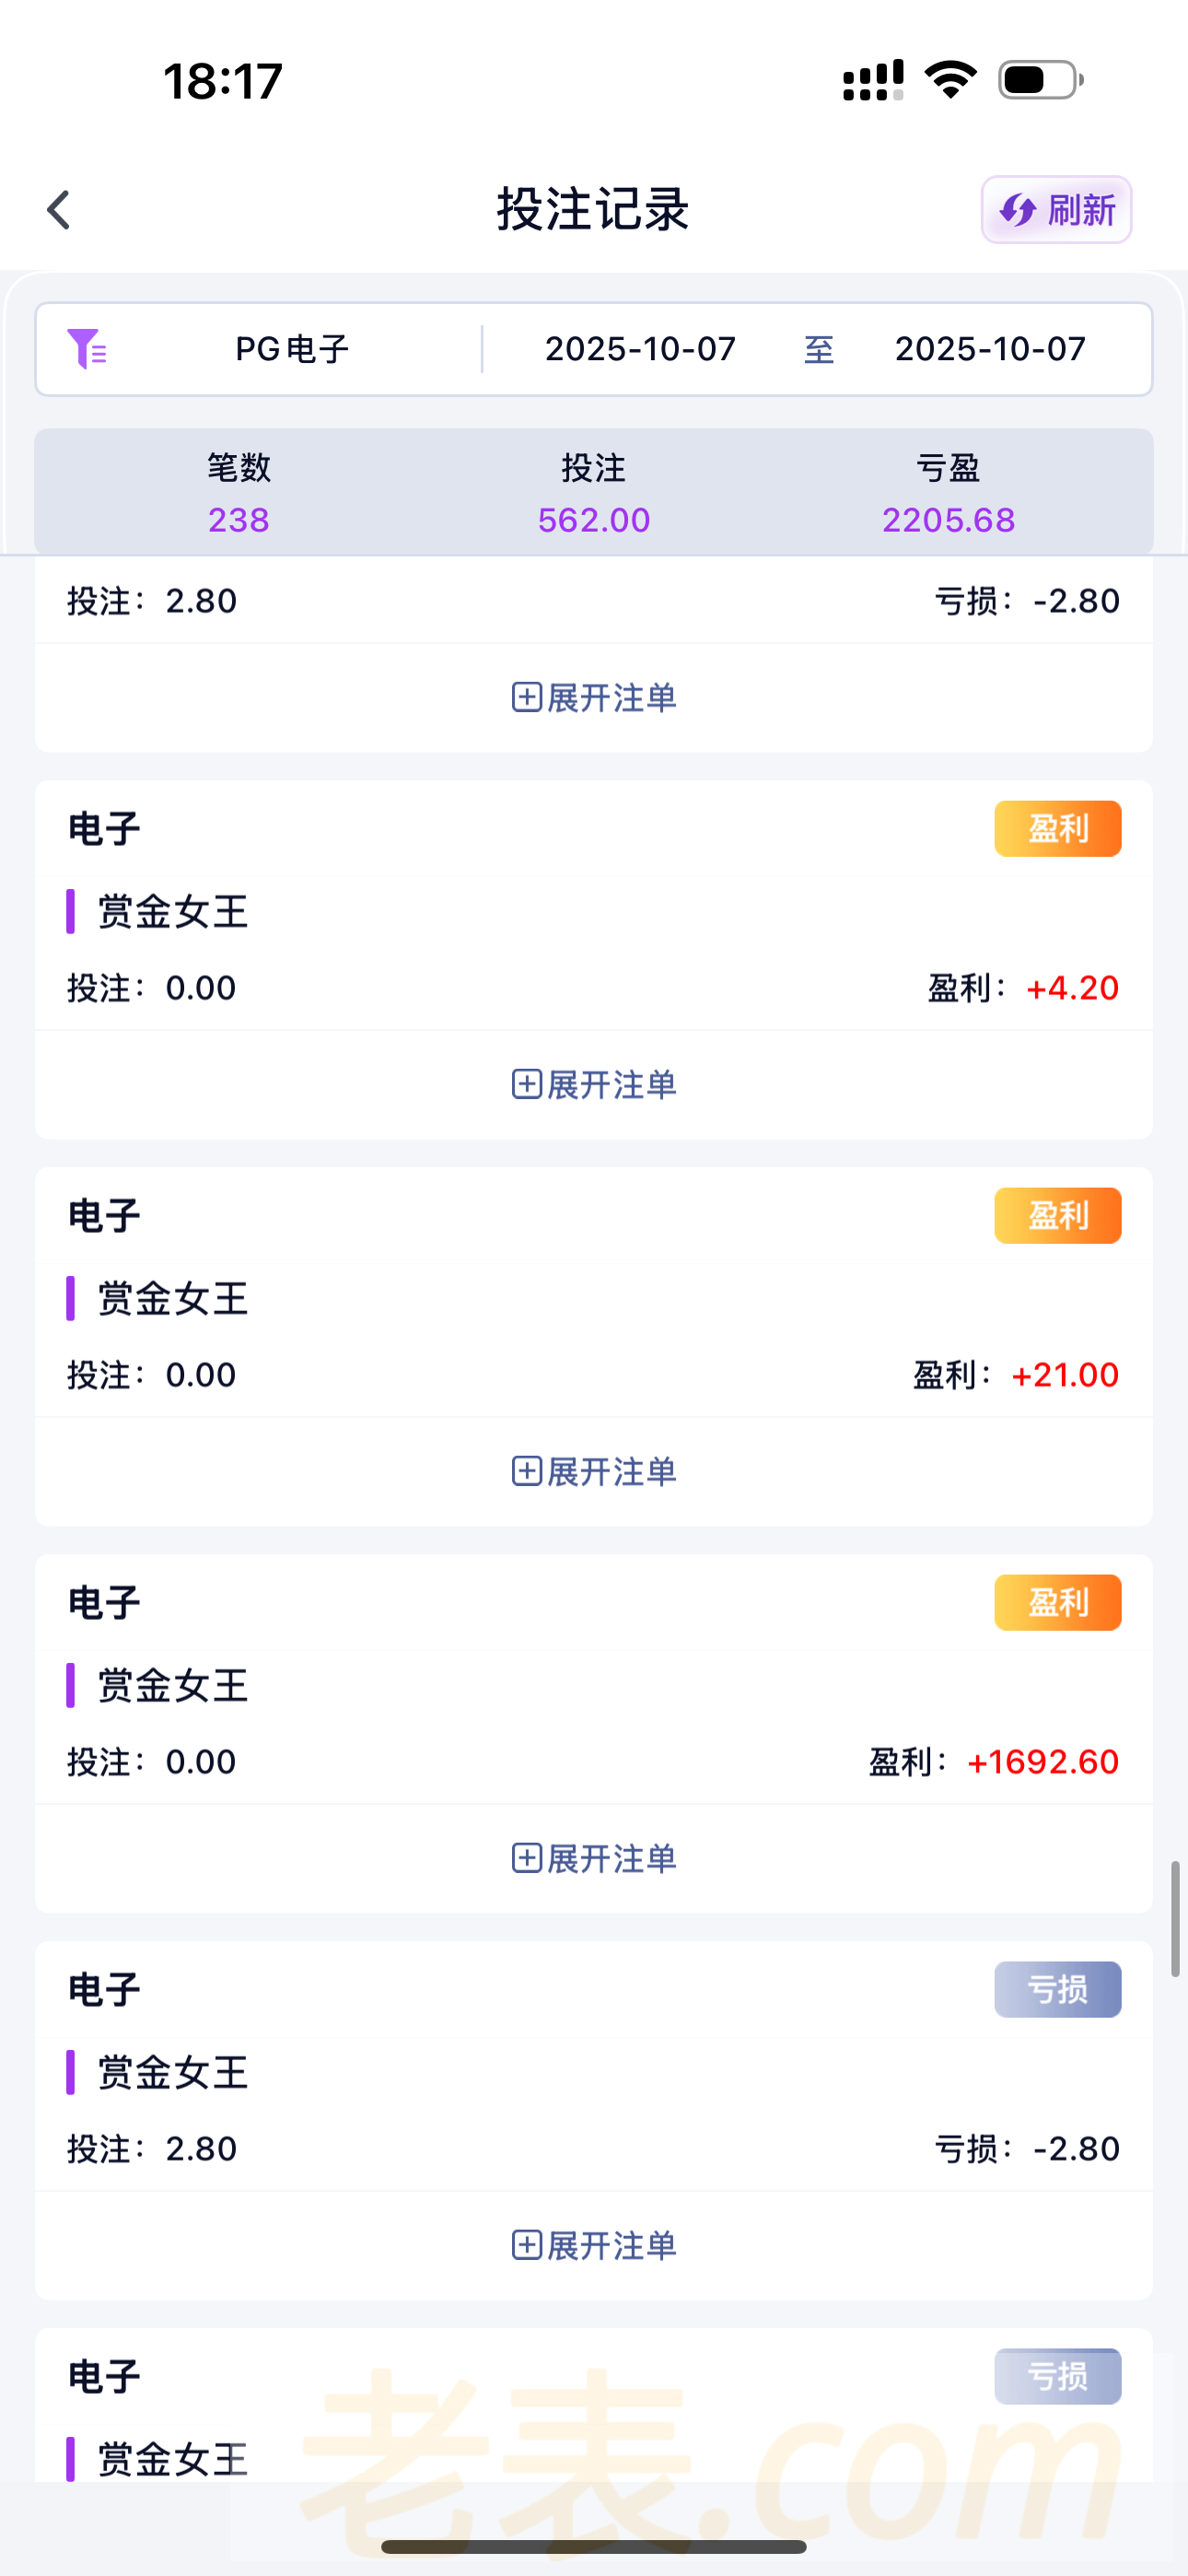Image resolution: width=1188 pixels, height=2576 pixels.
Task: Tap the purple filter funnel icon
Action: tap(87, 349)
